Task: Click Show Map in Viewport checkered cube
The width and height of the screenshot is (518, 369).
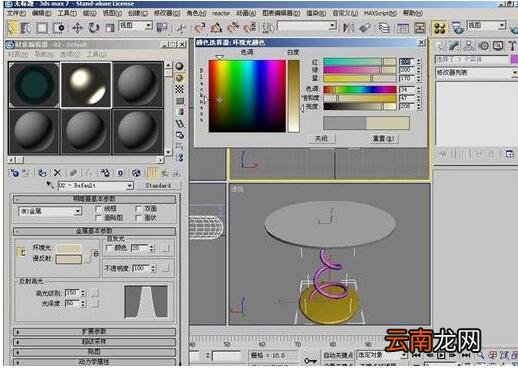Action: (136, 173)
